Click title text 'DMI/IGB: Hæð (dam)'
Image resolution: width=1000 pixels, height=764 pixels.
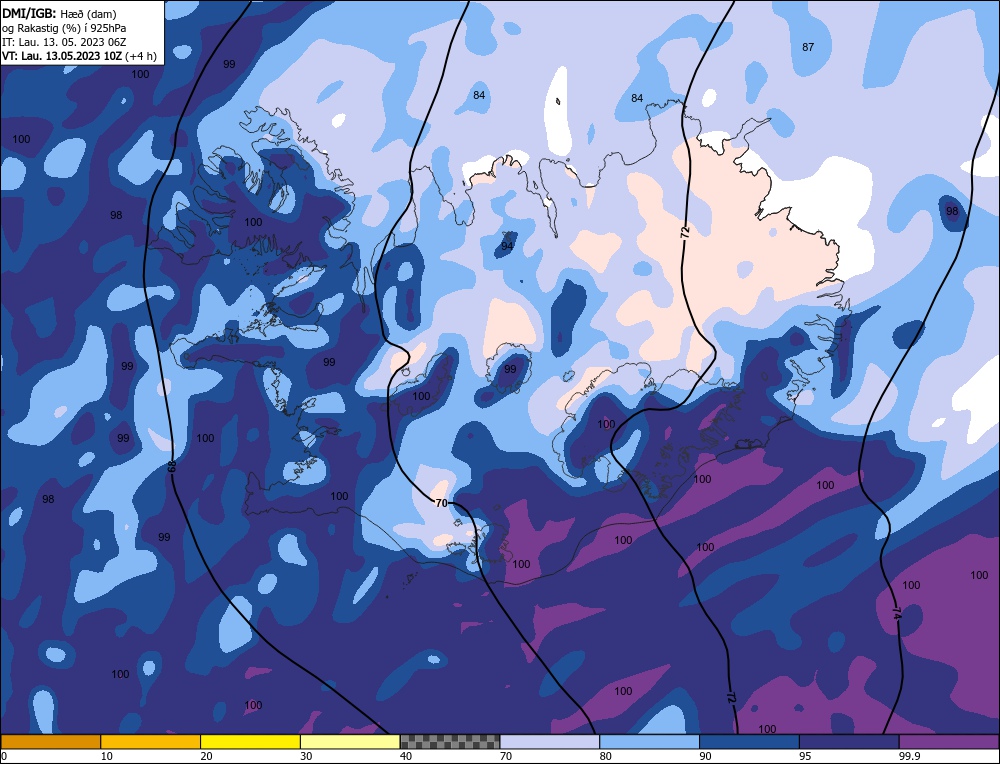pyautogui.click(x=59, y=13)
